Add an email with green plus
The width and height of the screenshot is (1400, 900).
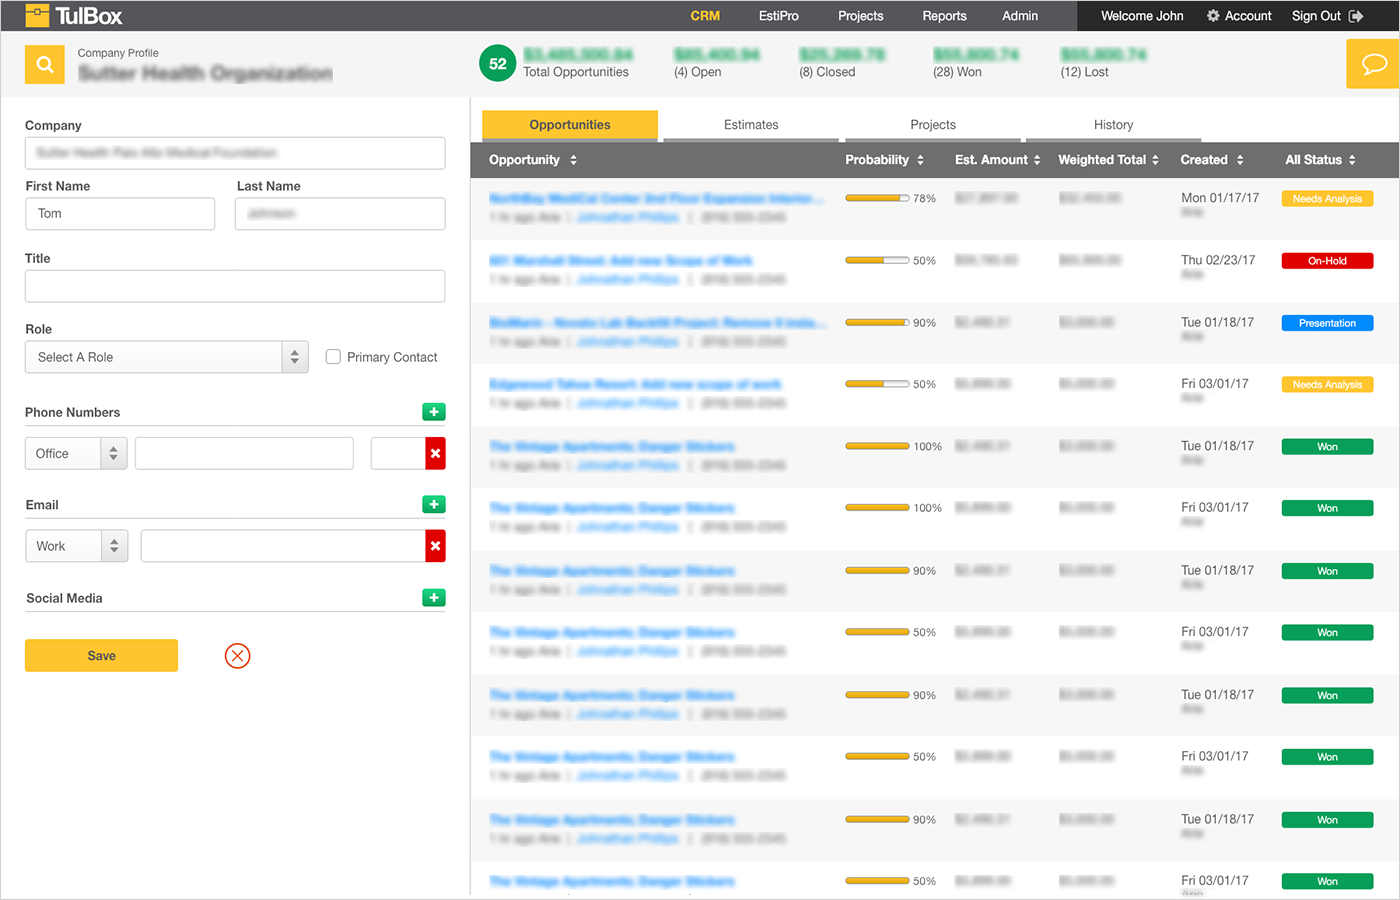[x=434, y=505]
